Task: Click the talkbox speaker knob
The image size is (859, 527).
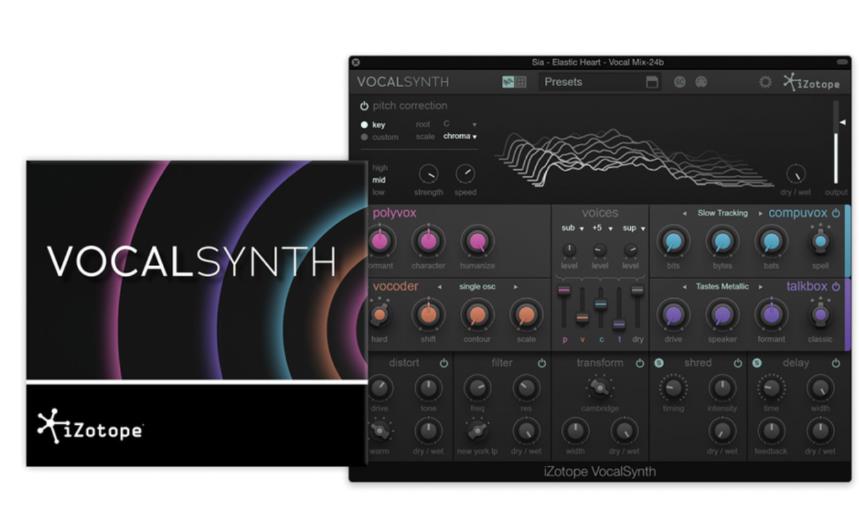Action: (722, 314)
